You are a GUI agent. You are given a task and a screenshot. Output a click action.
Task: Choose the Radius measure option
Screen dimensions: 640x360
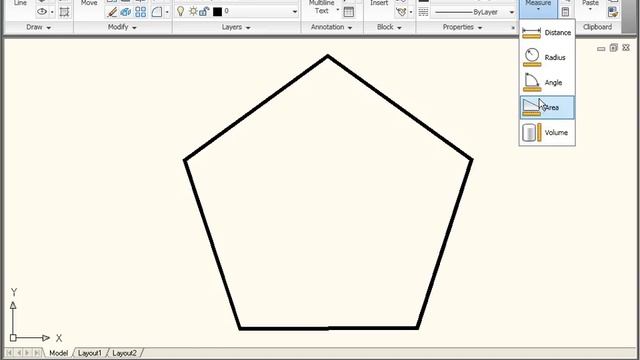coord(547,58)
